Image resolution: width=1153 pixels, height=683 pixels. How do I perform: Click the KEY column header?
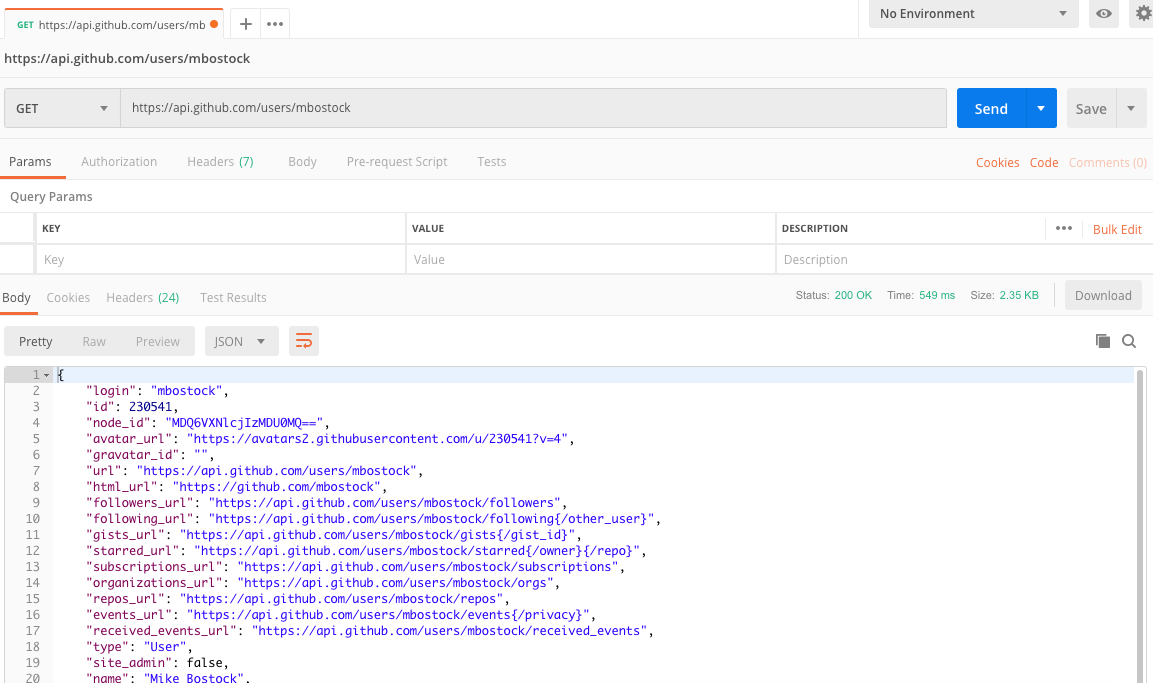tap(51, 229)
